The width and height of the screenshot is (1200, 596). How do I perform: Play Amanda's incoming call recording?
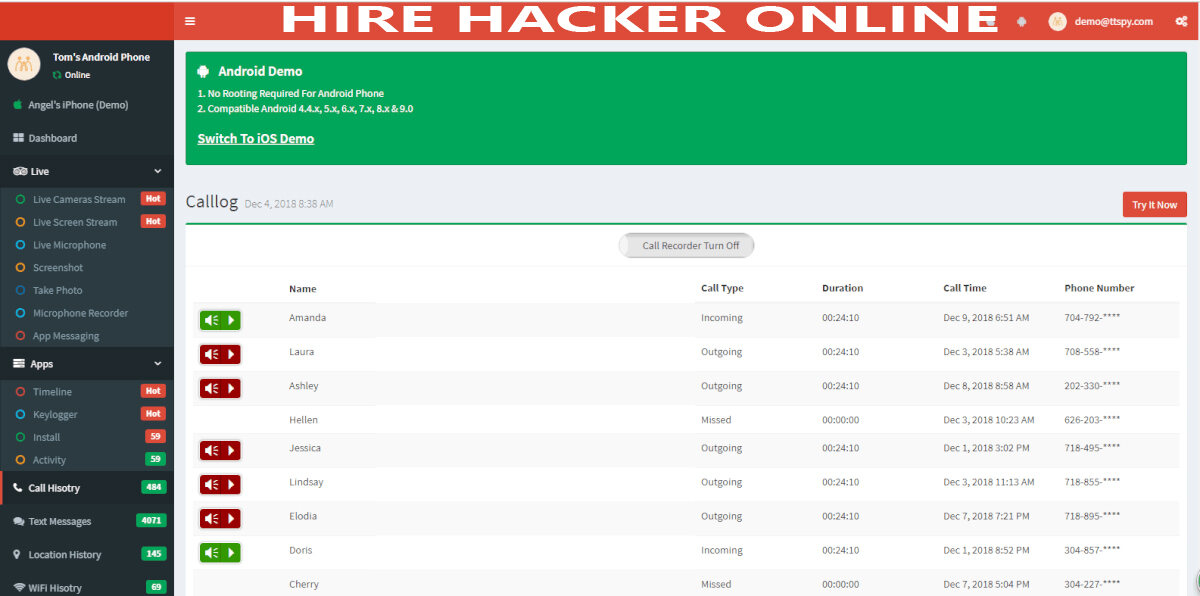coord(220,320)
